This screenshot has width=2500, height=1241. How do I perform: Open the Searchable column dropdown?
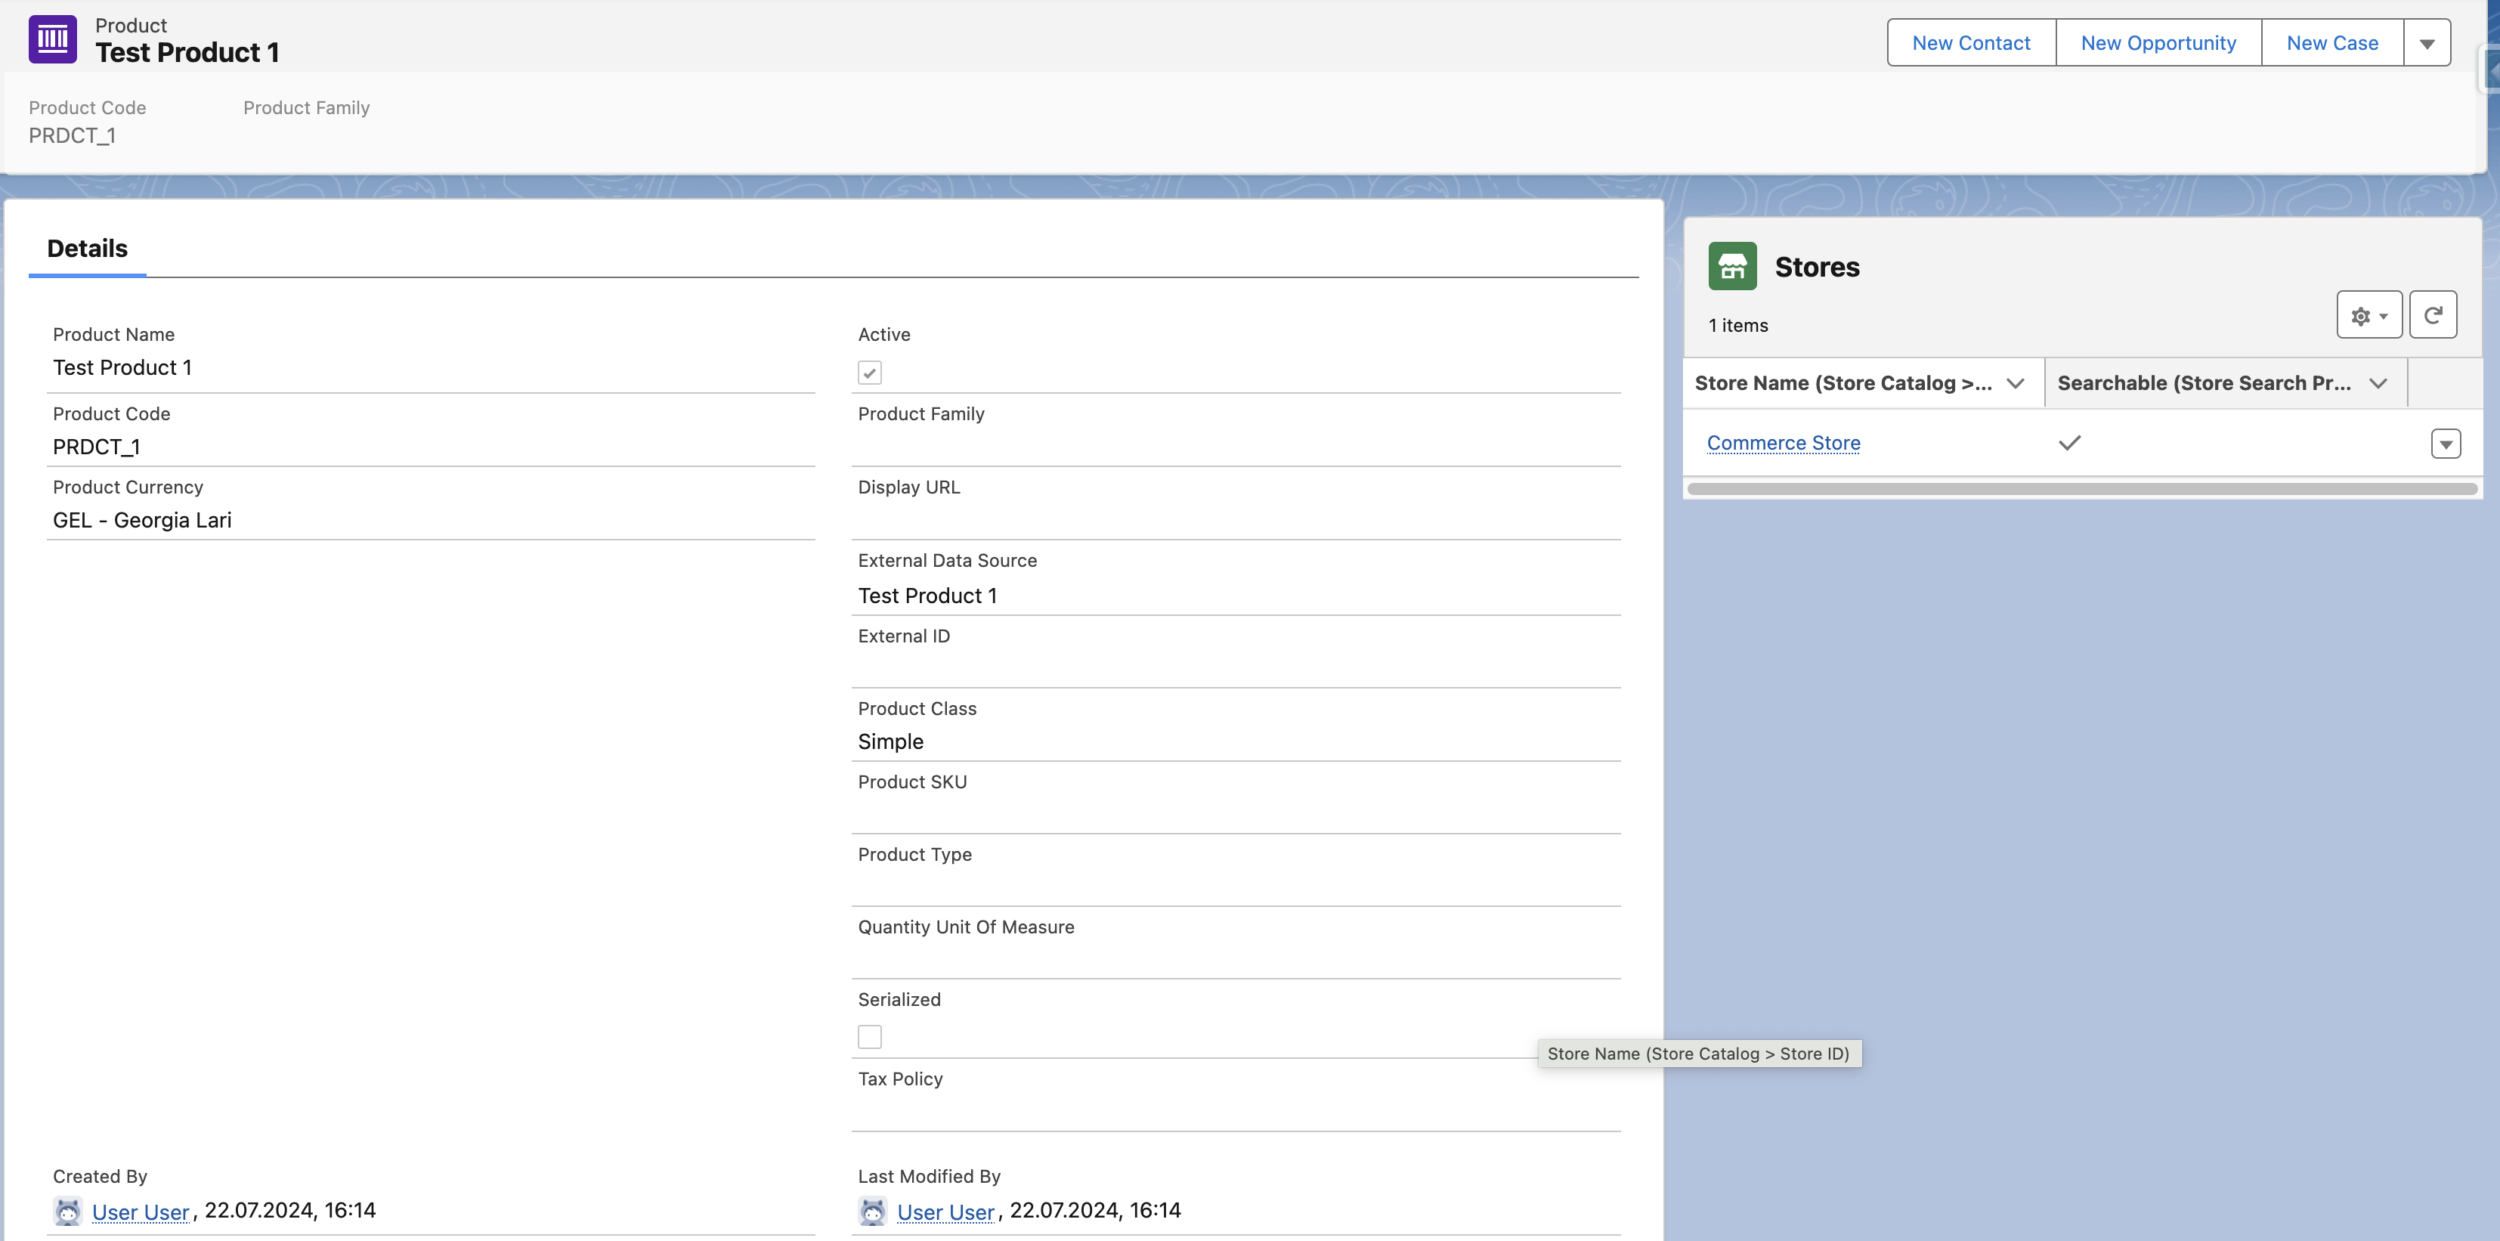point(2378,382)
